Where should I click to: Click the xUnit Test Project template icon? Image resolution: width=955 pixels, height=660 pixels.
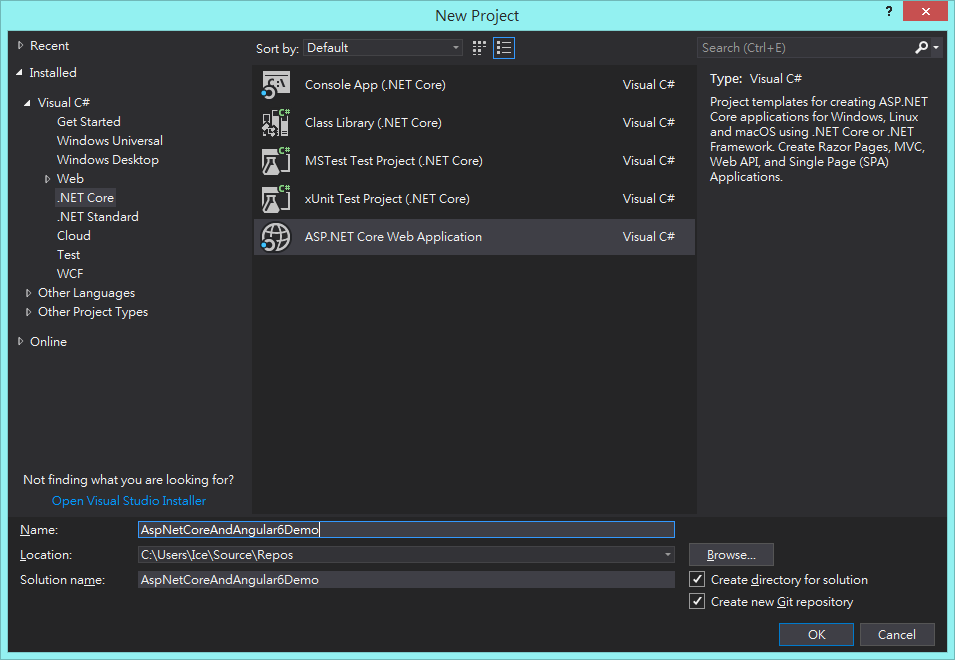click(276, 198)
